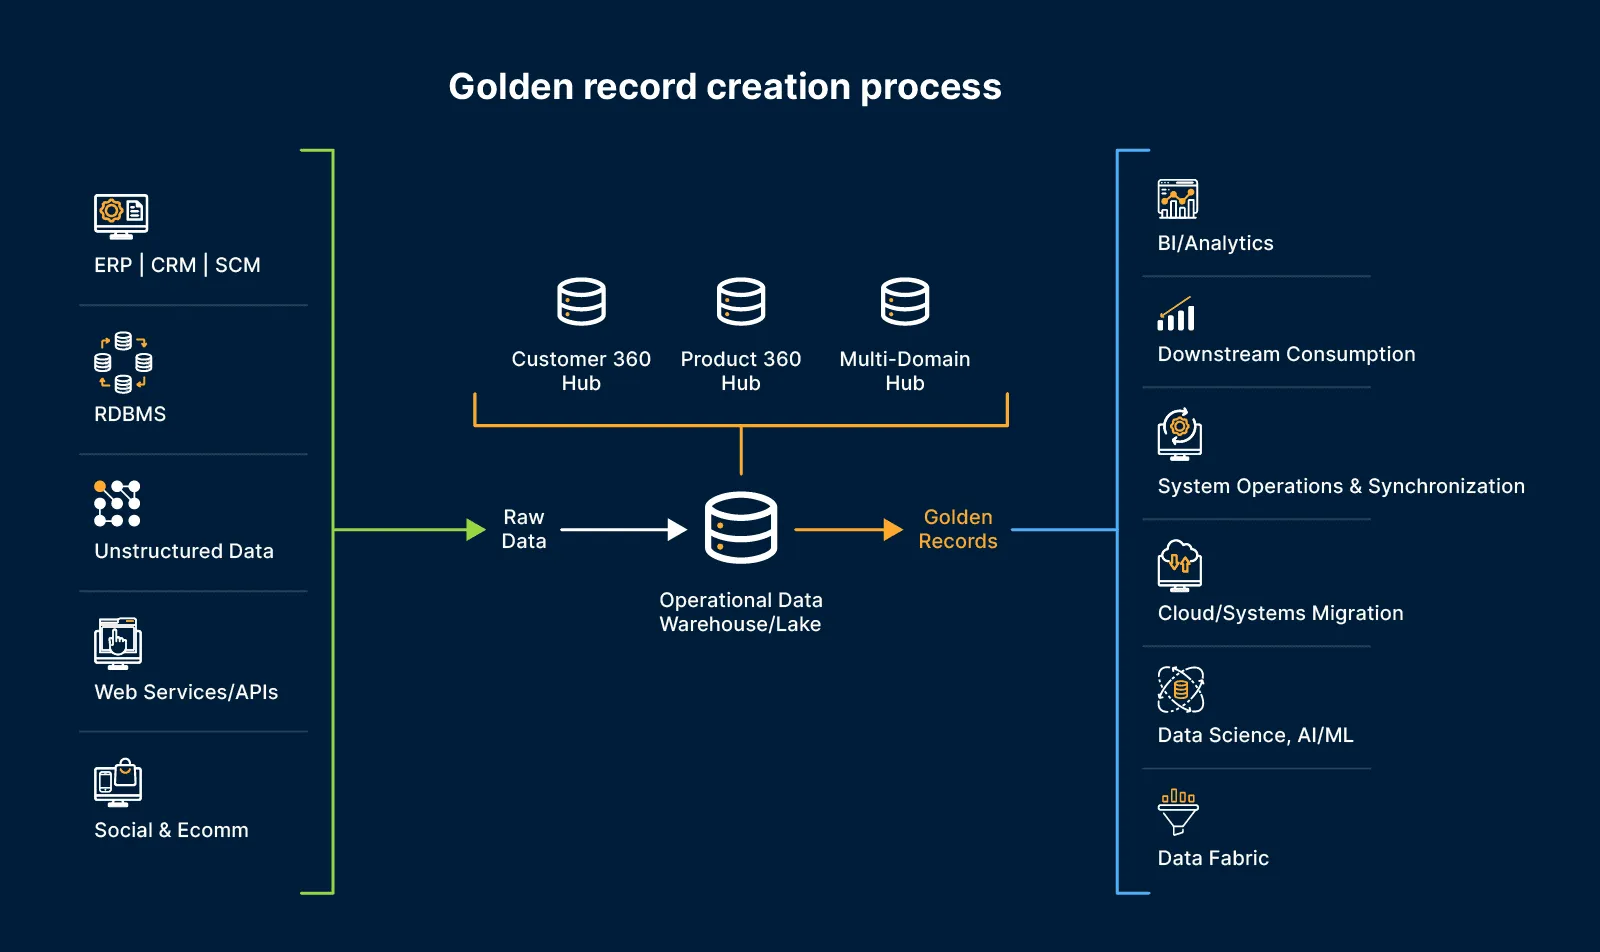Click the Data Science, AI/ML label

(1255, 735)
